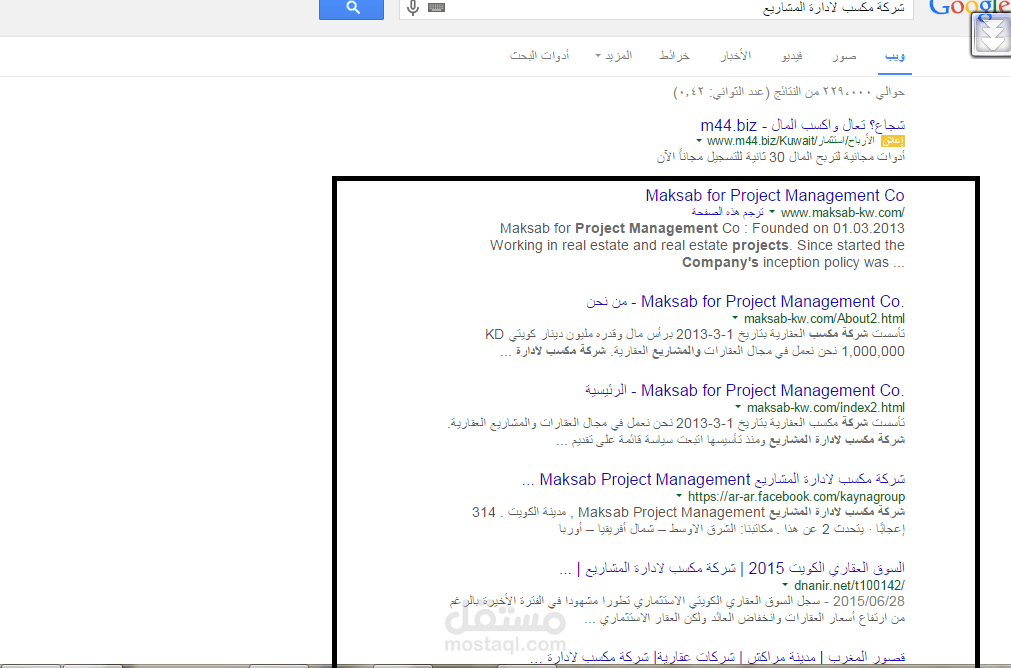Expand arrow beside www.maksab-kw.com/ URL
The width and height of the screenshot is (1011, 668).
(x=772, y=211)
